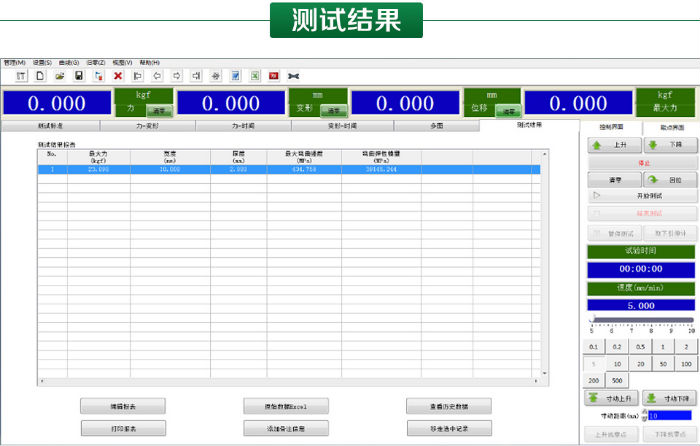Click the red PDF export icon
The height and width of the screenshot is (446, 700).
[x=273, y=75]
